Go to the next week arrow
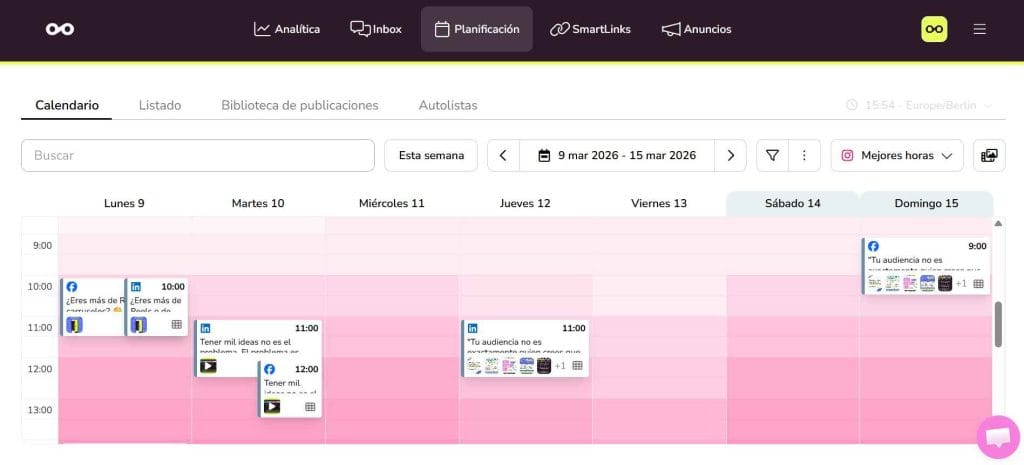 point(730,155)
